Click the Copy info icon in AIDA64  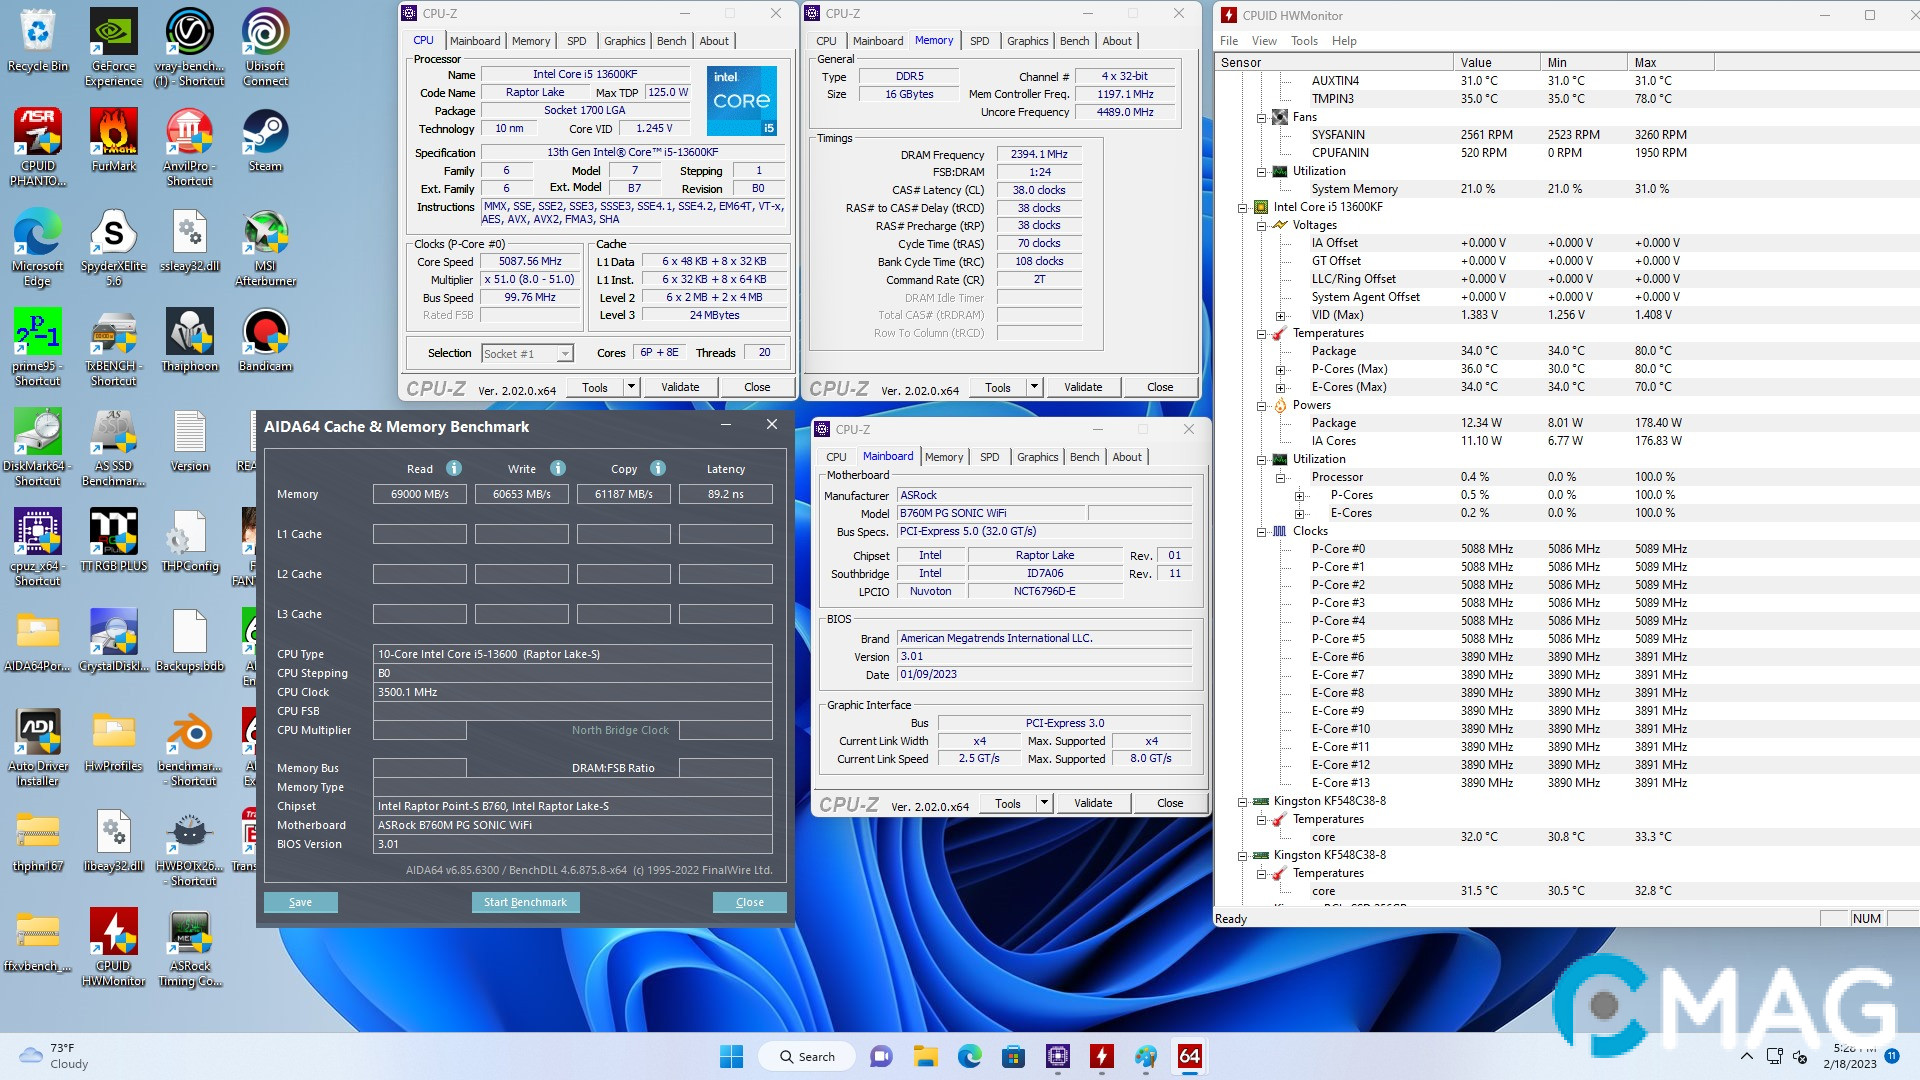(x=658, y=468)
